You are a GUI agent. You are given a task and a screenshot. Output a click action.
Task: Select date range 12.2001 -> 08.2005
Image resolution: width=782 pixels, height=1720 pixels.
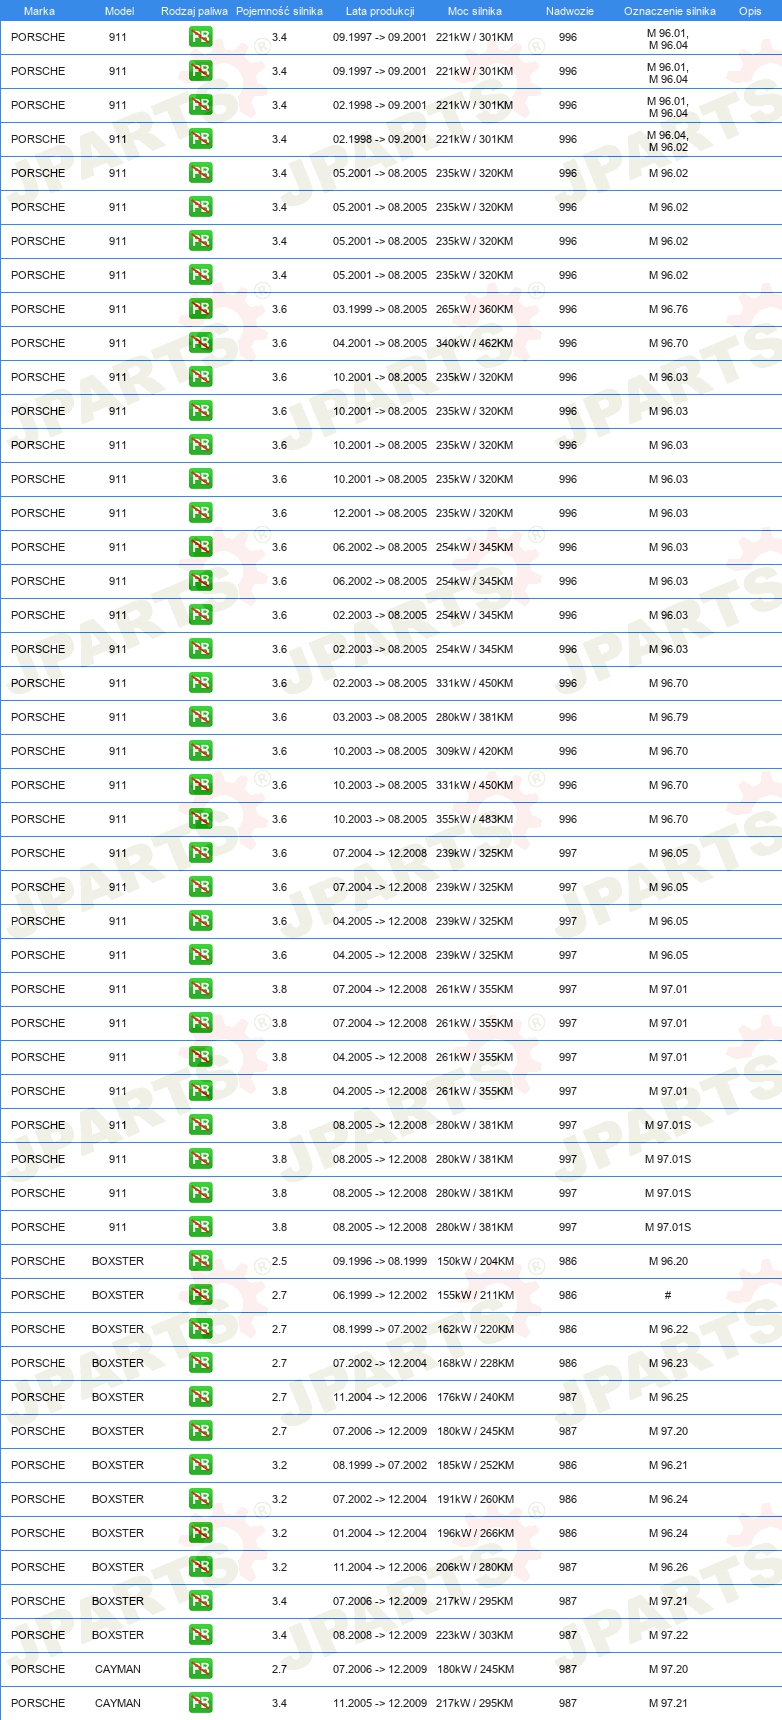pos(380,513)
